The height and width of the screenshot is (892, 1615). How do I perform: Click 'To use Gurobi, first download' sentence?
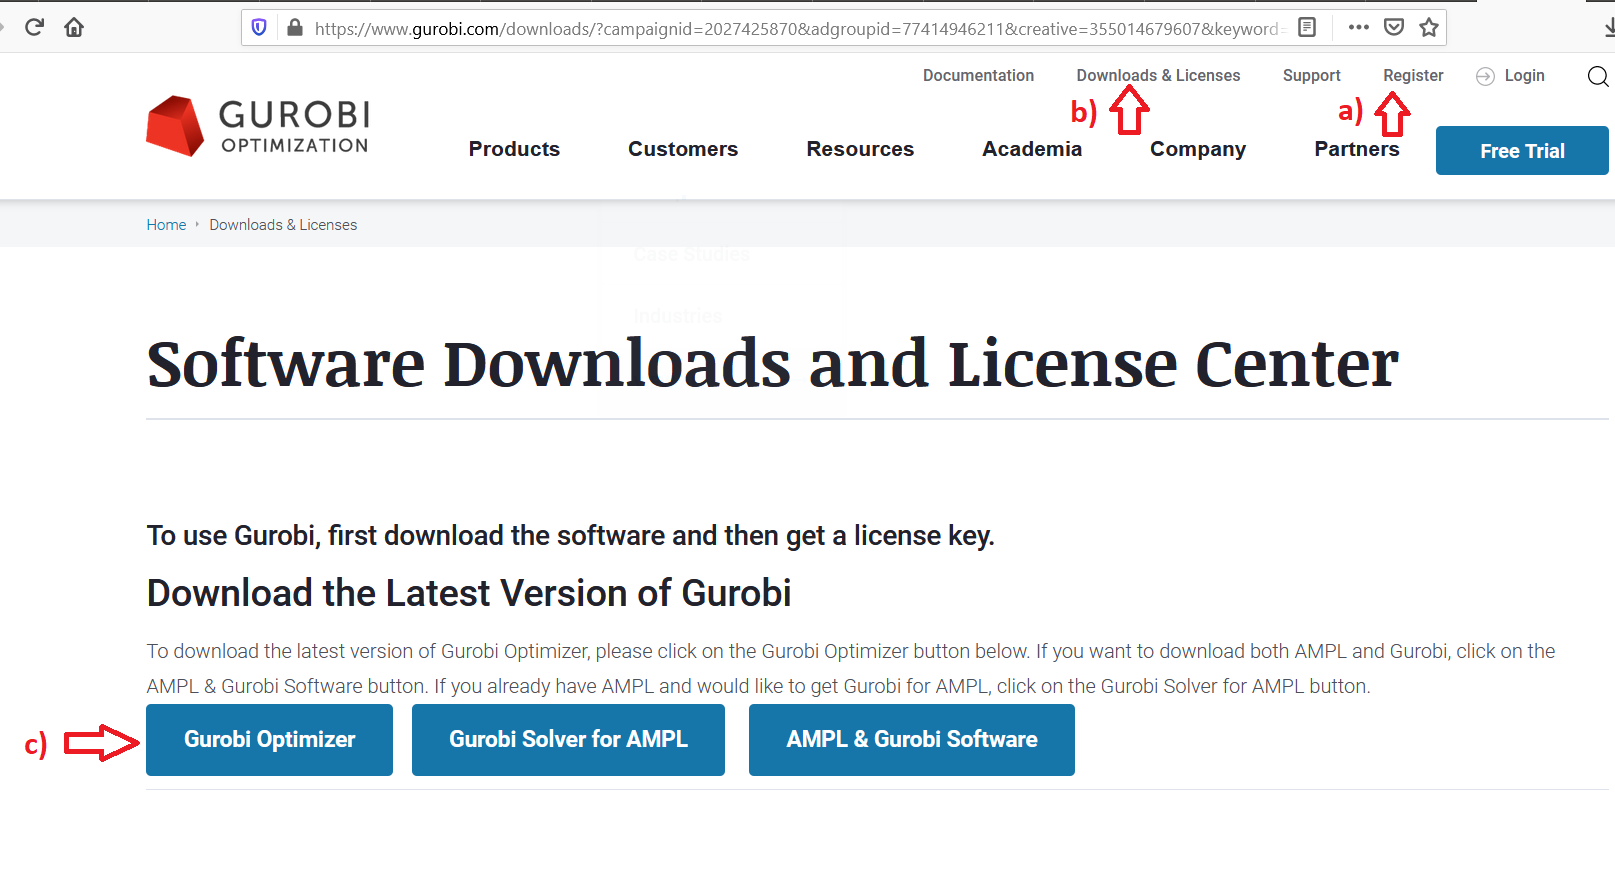coord(570,536)
